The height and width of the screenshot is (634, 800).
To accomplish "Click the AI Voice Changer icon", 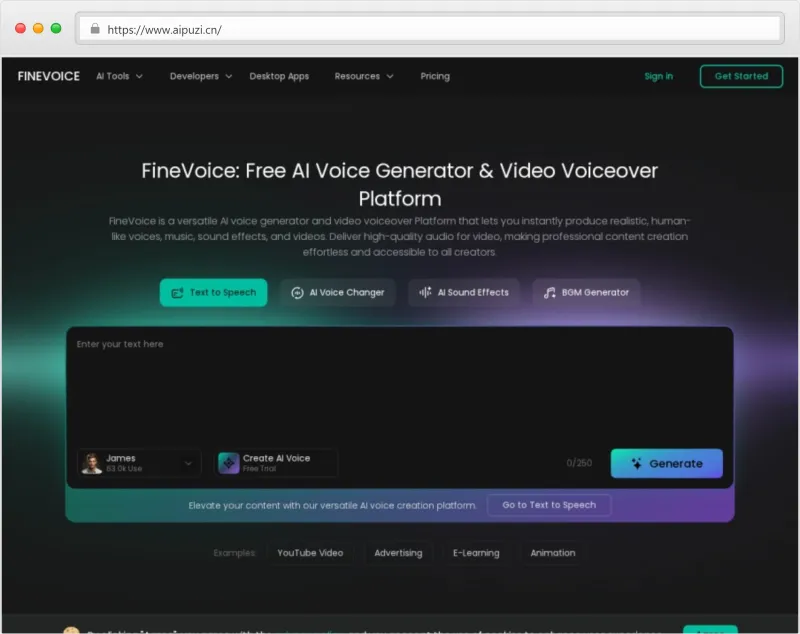I will 297,293.
